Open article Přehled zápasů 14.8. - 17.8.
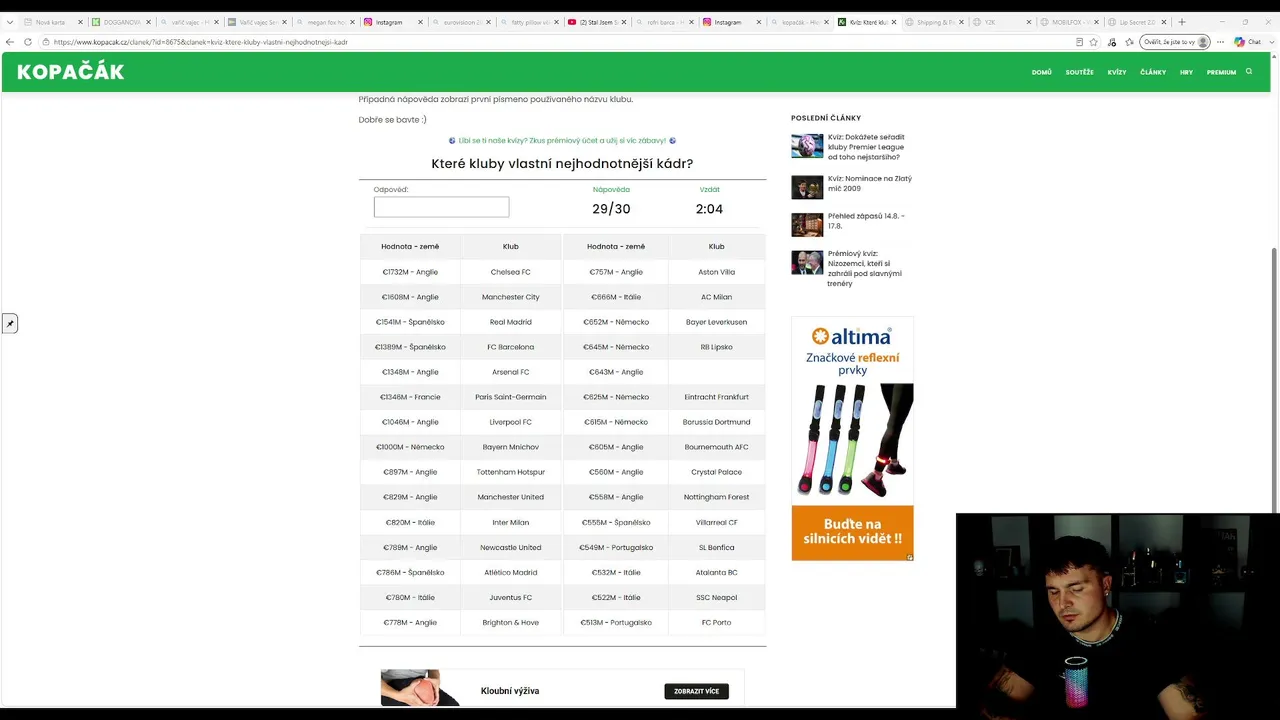 point(866,221)
